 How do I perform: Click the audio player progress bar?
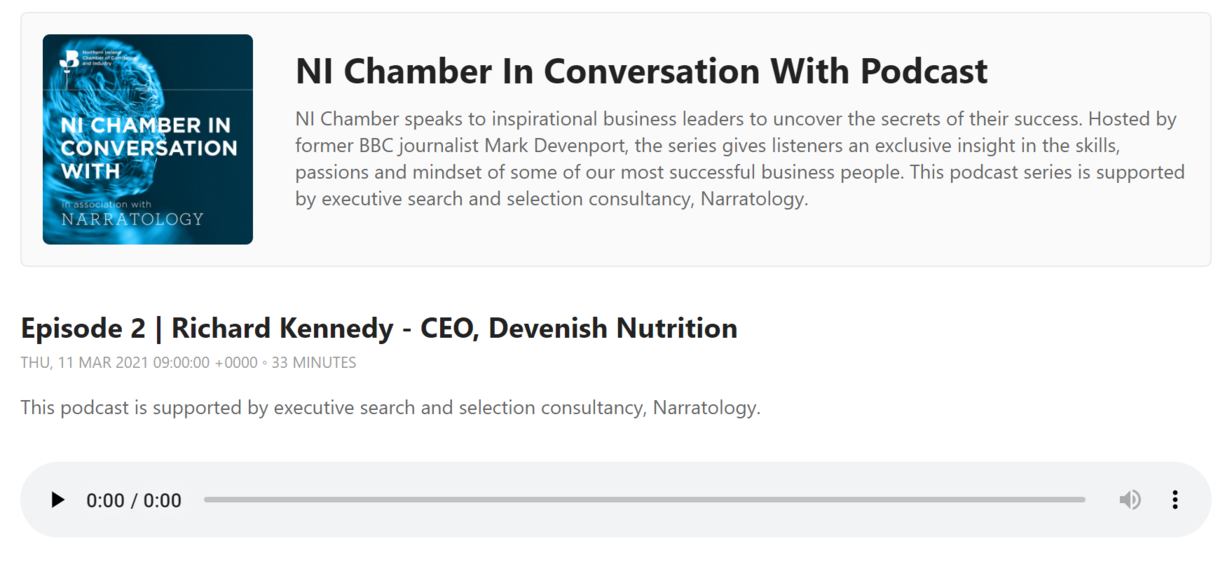pyautogui.click(x=644, y=500)
